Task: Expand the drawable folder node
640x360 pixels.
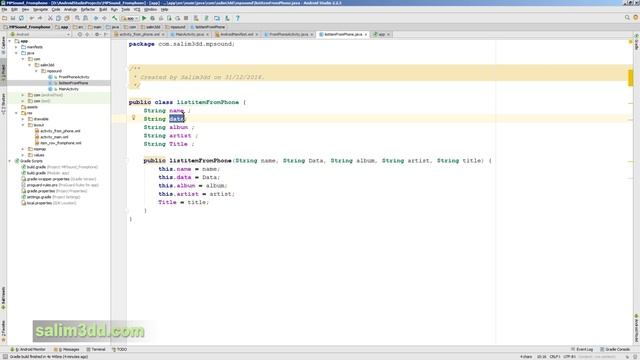Action: [23, 119]
